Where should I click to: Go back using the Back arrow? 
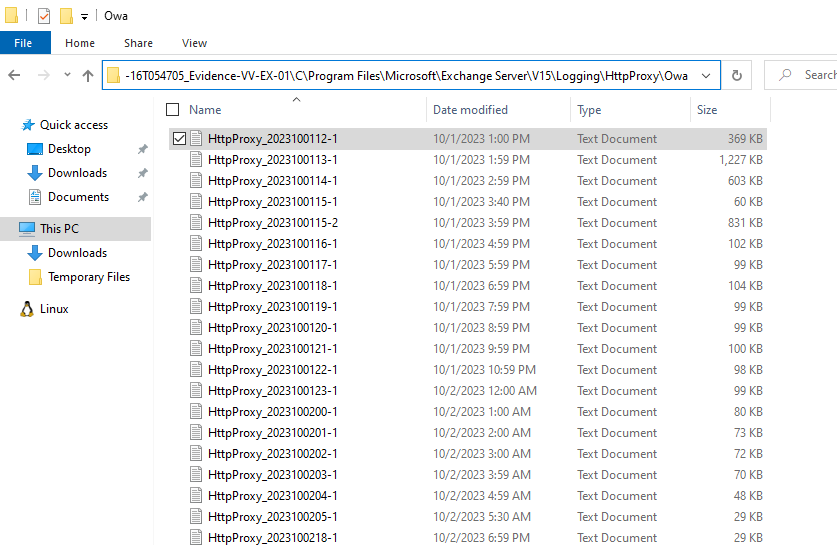(x=14, y=75)
